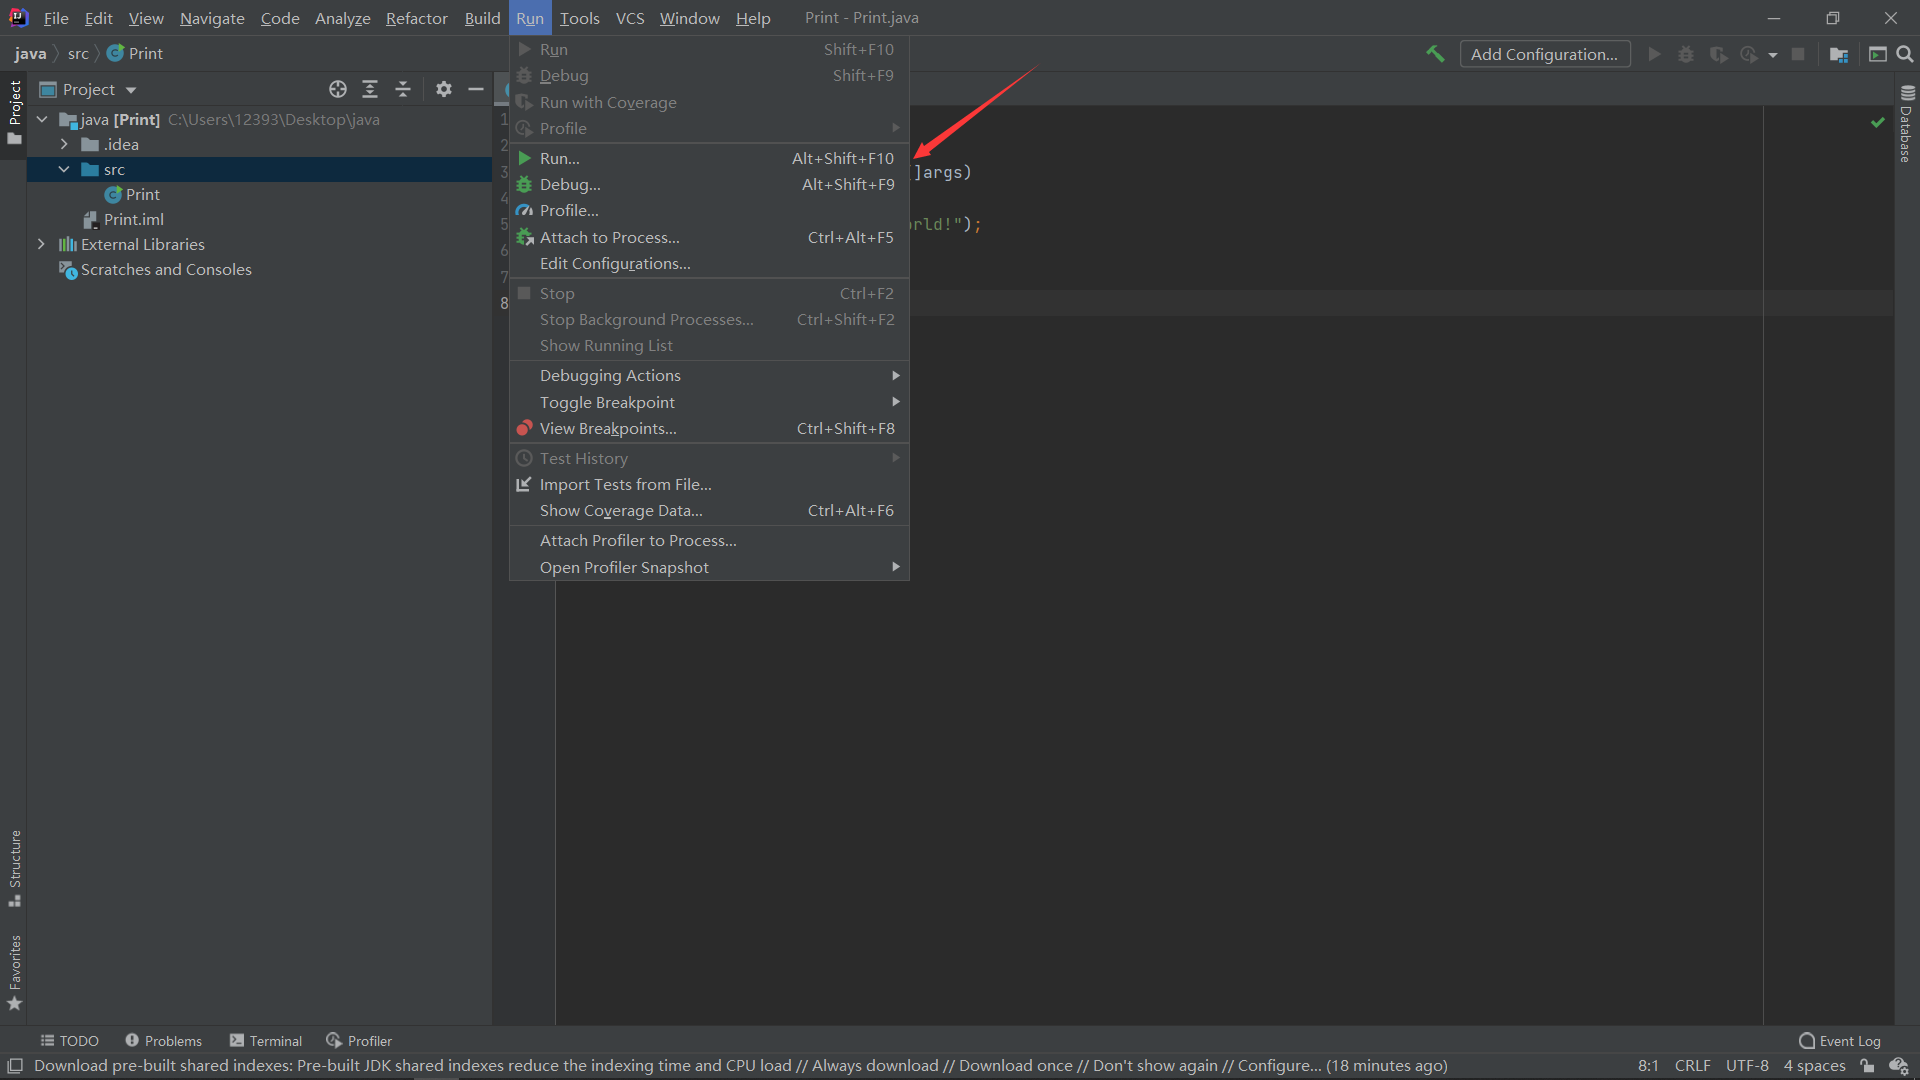
Task: Click Expand All icon in Project panel
Action: pos(370,89)
